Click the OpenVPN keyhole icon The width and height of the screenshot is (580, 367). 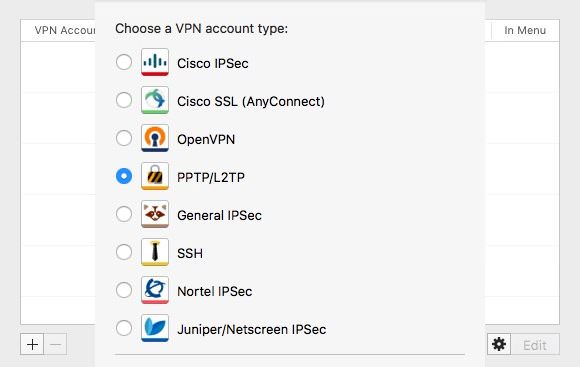click(155, 138)
